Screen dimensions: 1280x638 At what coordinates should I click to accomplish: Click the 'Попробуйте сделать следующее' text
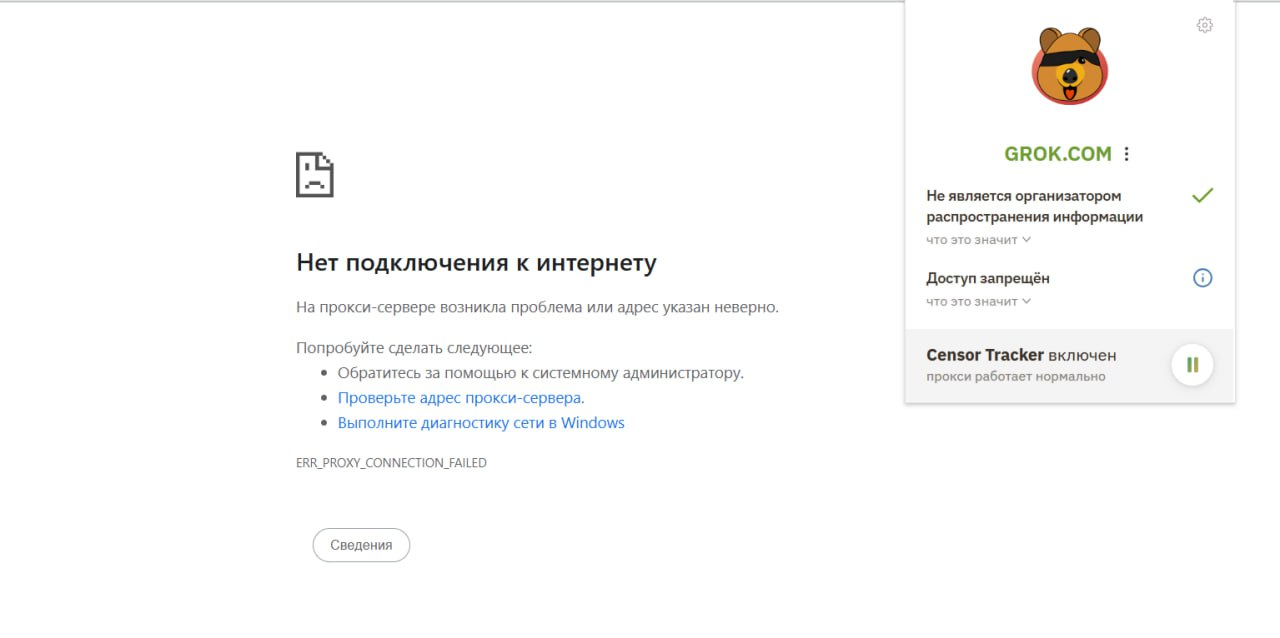pos(414,348)
